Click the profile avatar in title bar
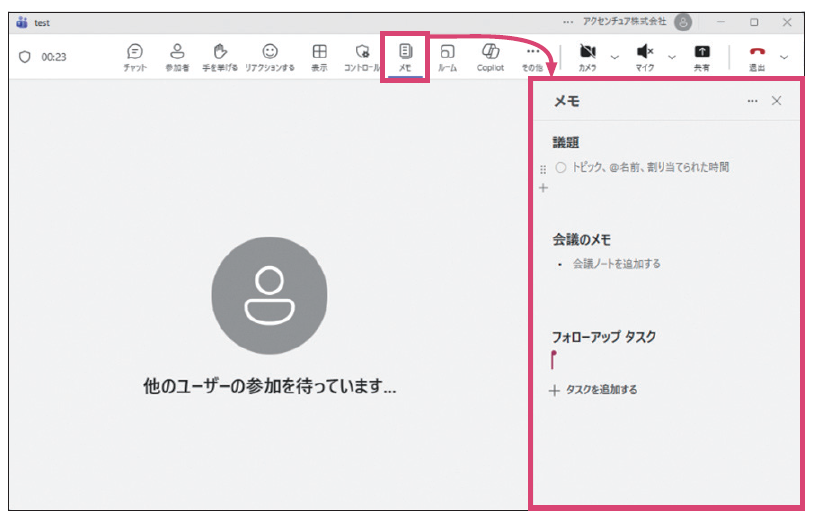 coord(683,22)
